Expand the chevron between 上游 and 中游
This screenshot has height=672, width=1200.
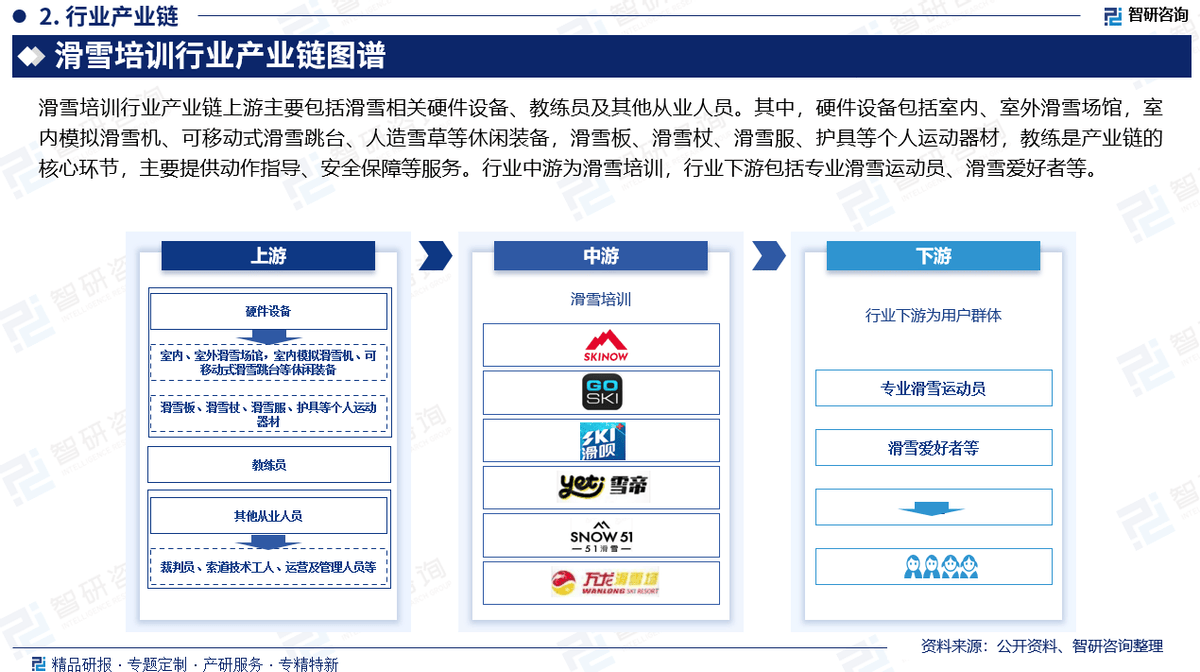click(x=431, y=256)
